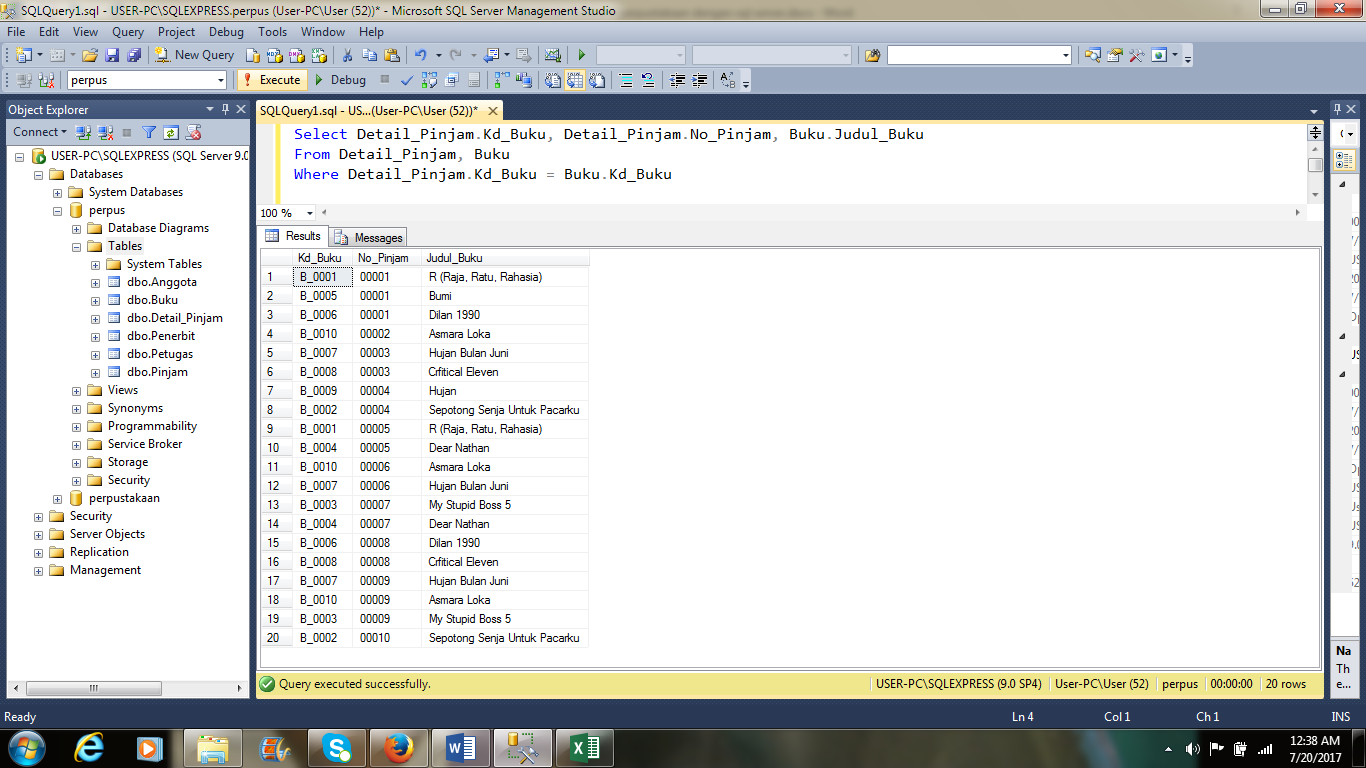Click the Filter icon in Object Explorer toolbar
Image resolution: width=1366 pixels, height=768 pixels.
pos(150,132)
